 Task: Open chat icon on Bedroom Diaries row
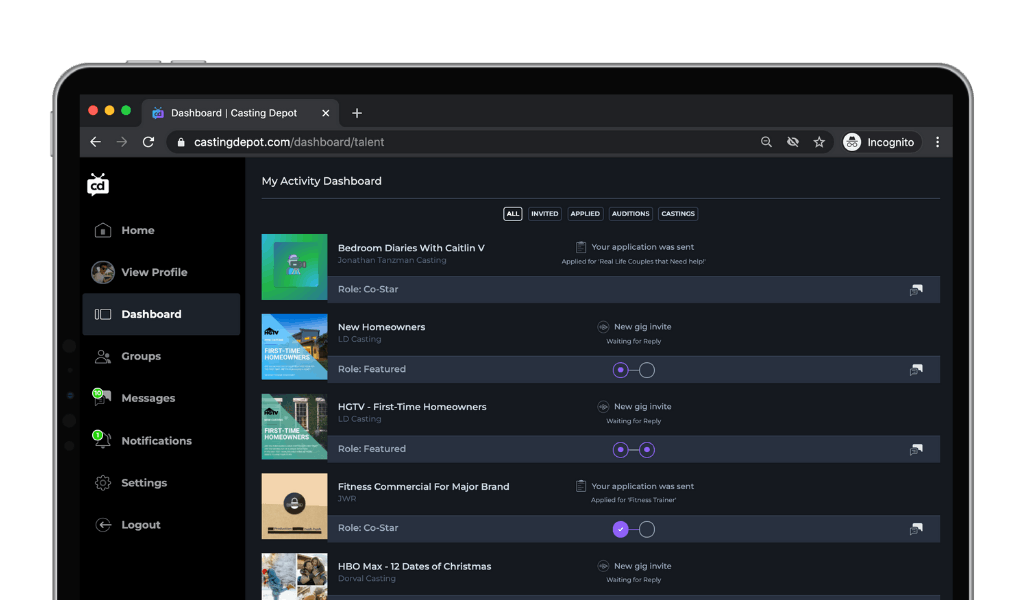(915, 290)
